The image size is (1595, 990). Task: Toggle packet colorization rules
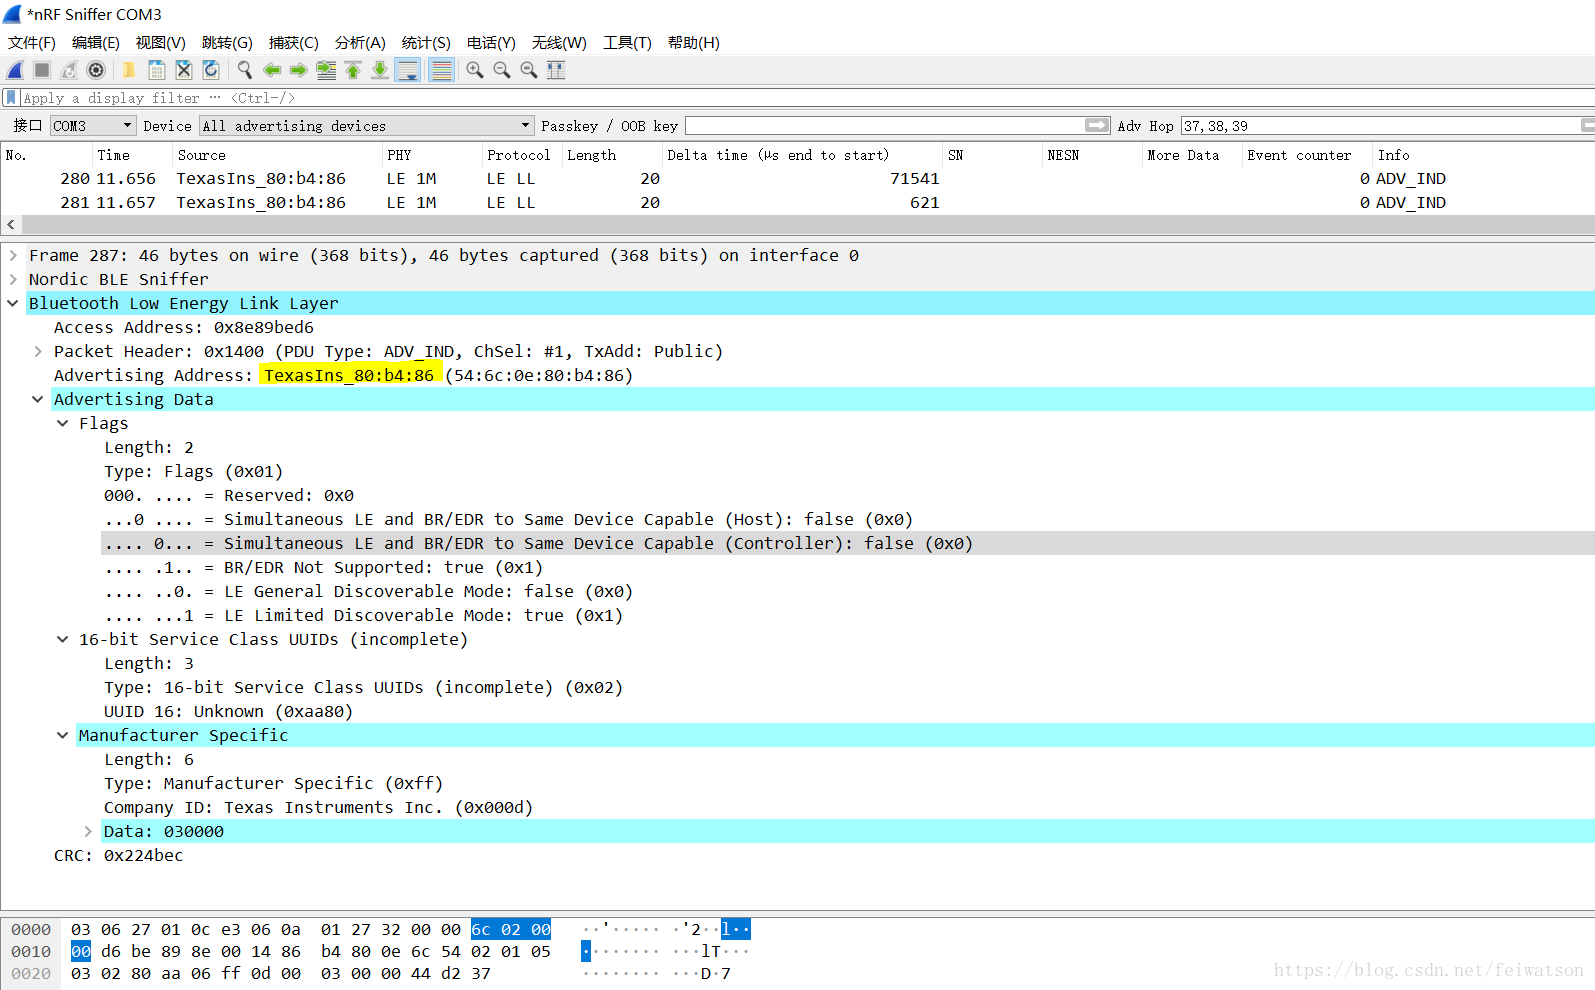point(441,70)
